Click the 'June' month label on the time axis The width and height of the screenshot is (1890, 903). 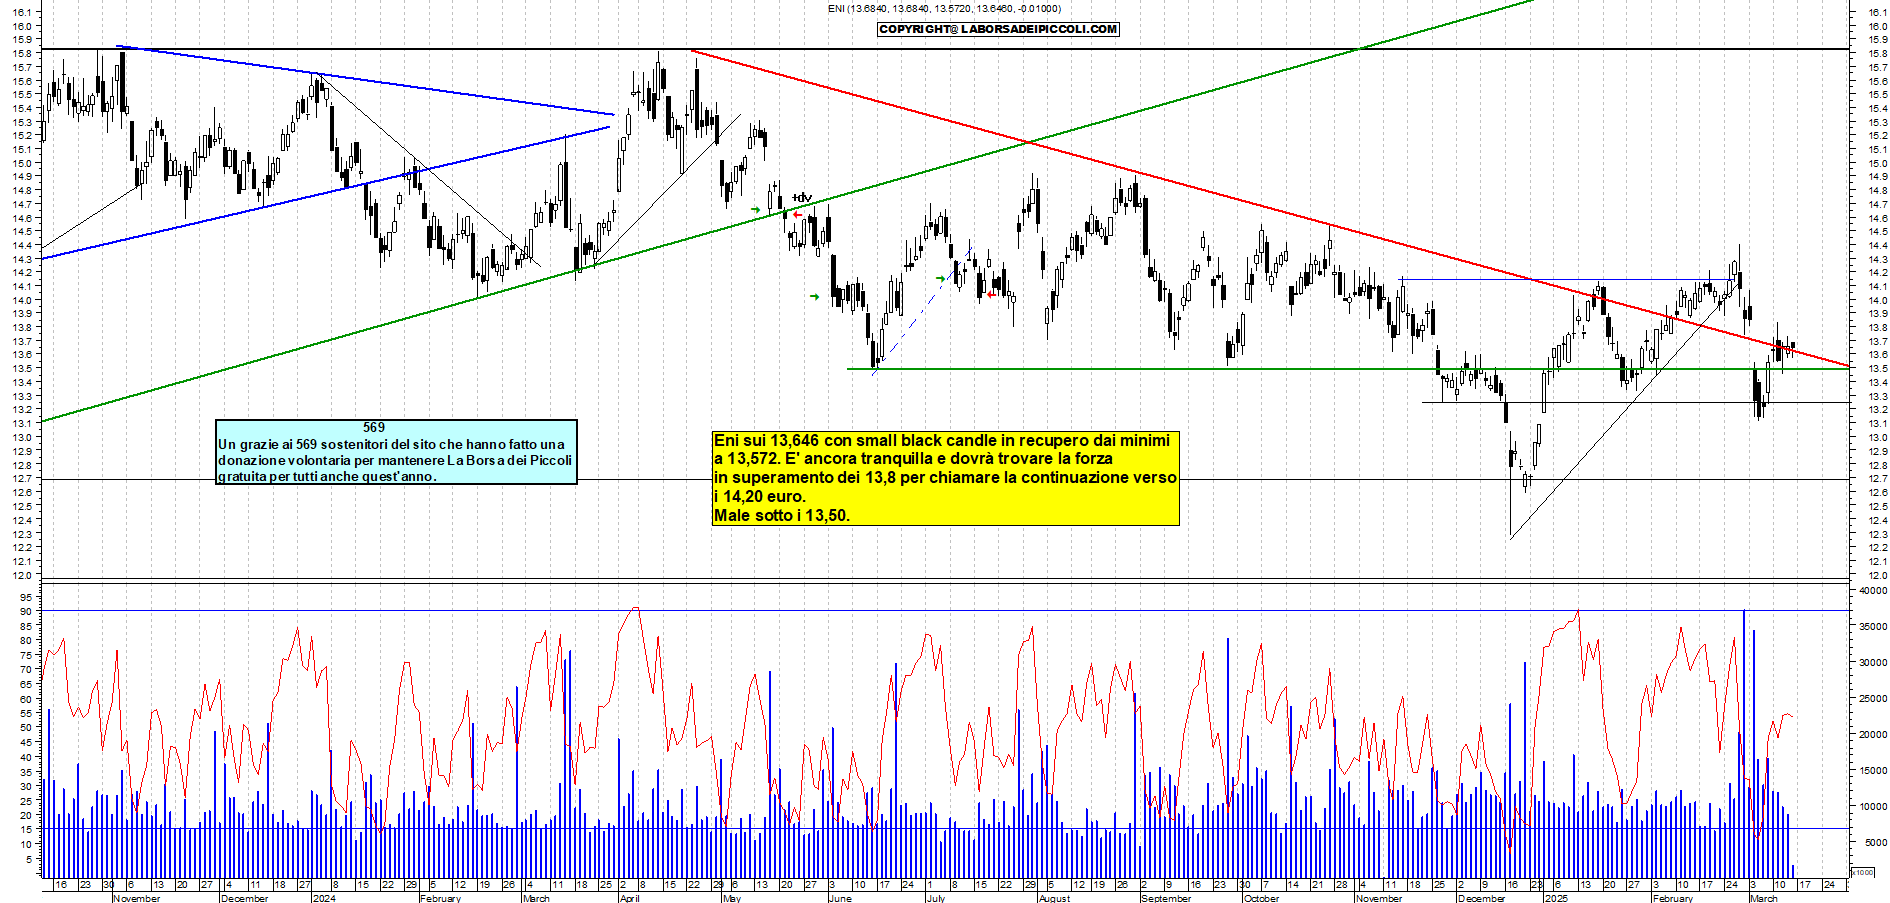(x=840, y=898)
